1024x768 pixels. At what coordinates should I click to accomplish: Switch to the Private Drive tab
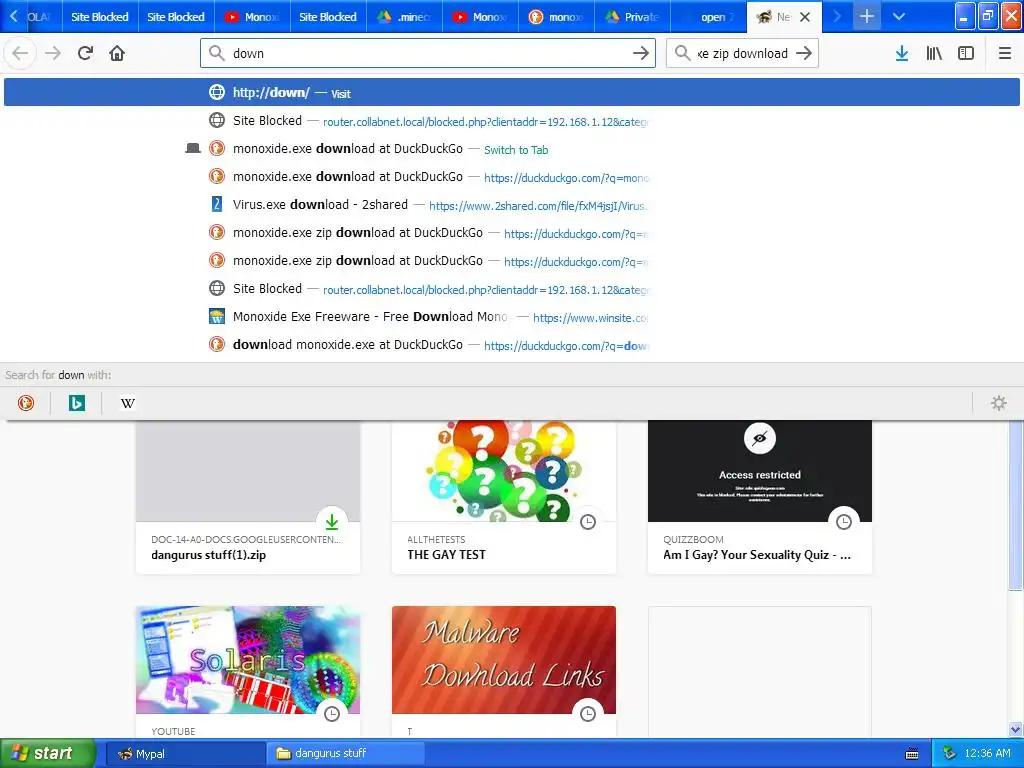(x=633, y=17)
